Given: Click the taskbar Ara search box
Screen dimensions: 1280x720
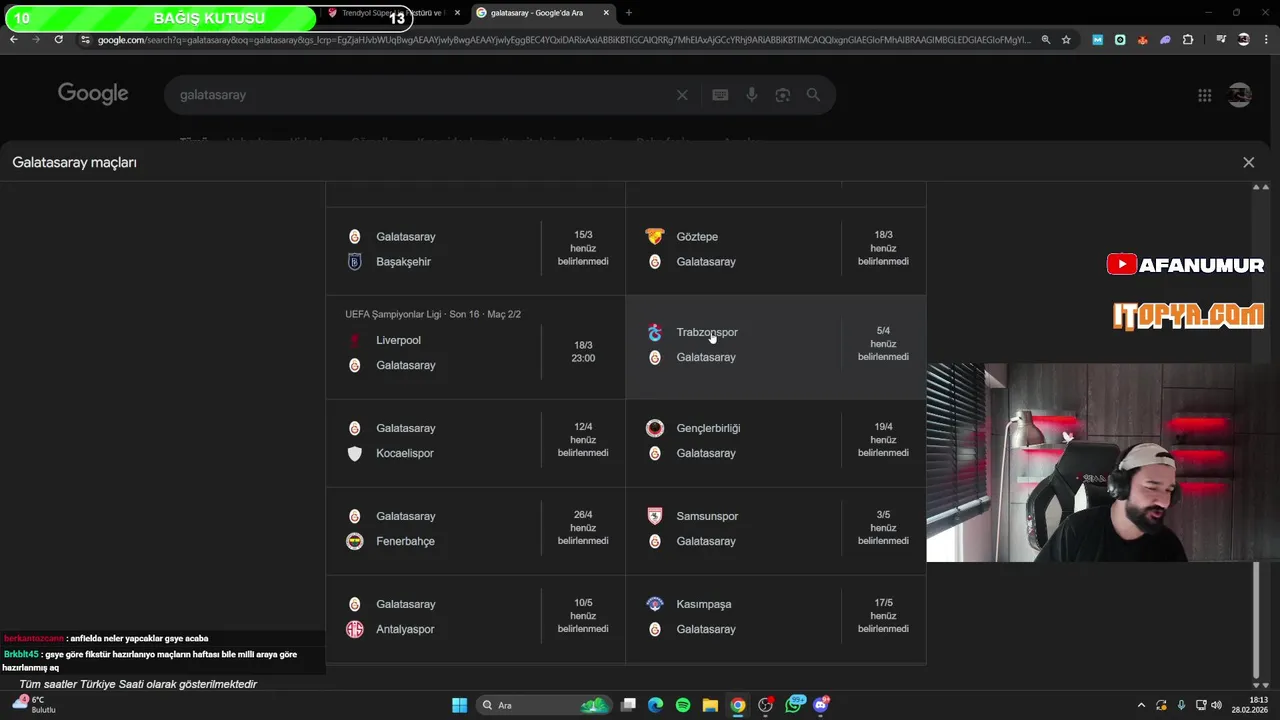Looking at the screenshot, I should (x=545, y=705).
